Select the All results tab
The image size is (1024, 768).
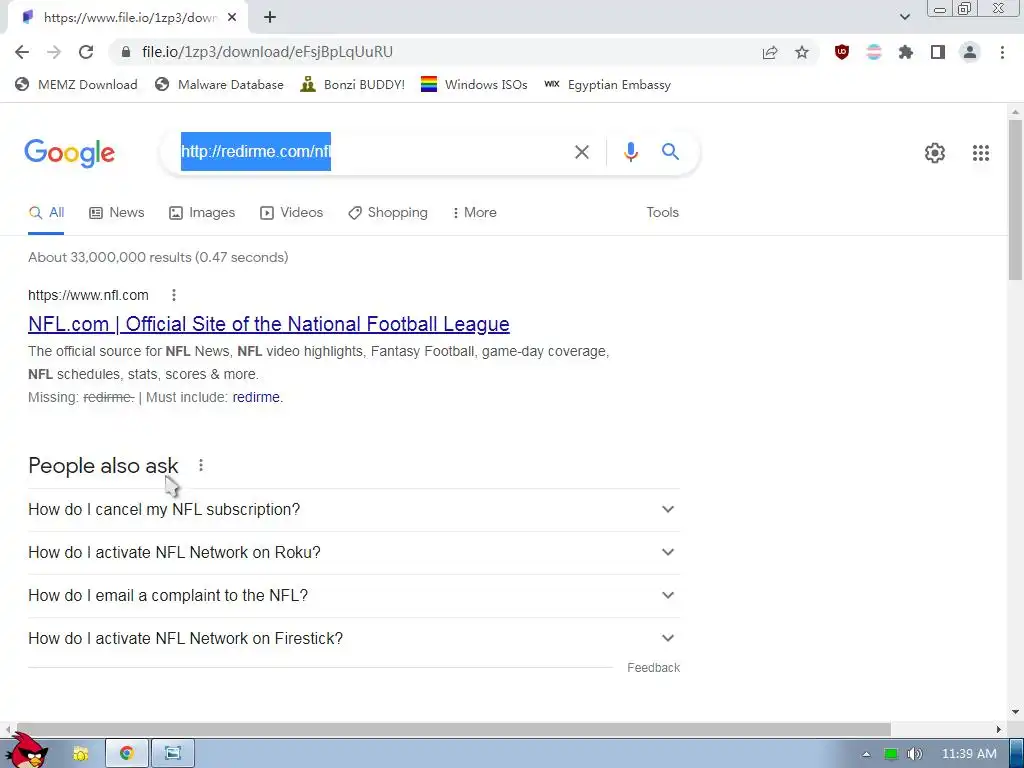[x=46, y=213]
